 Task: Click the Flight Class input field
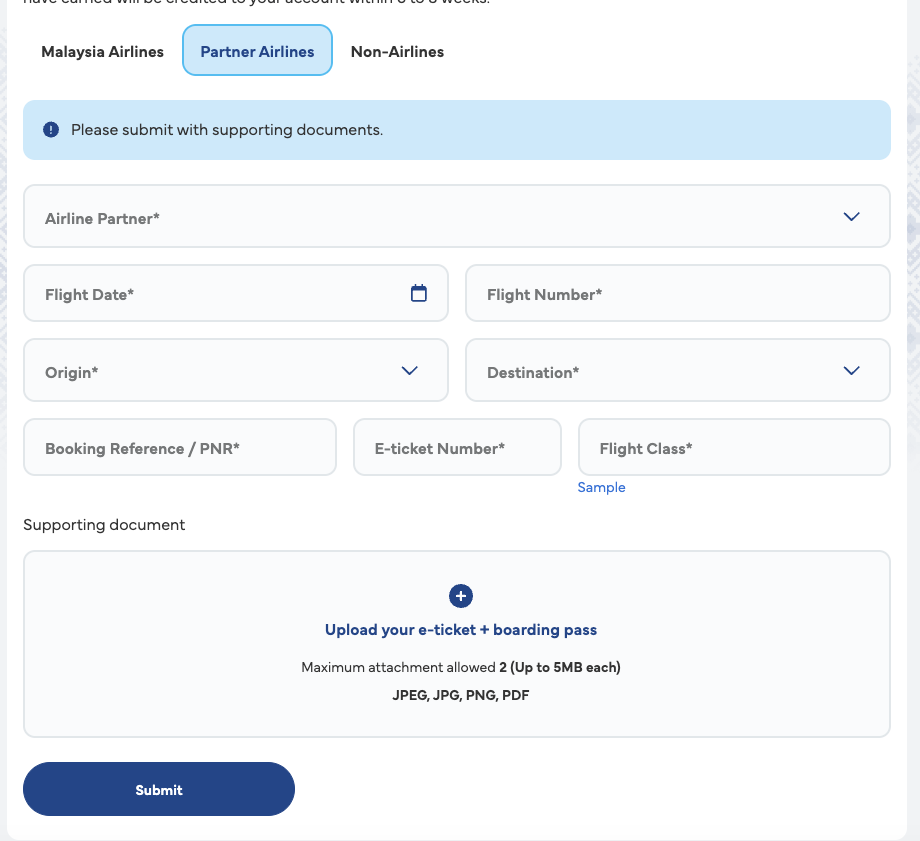point(734,448)
